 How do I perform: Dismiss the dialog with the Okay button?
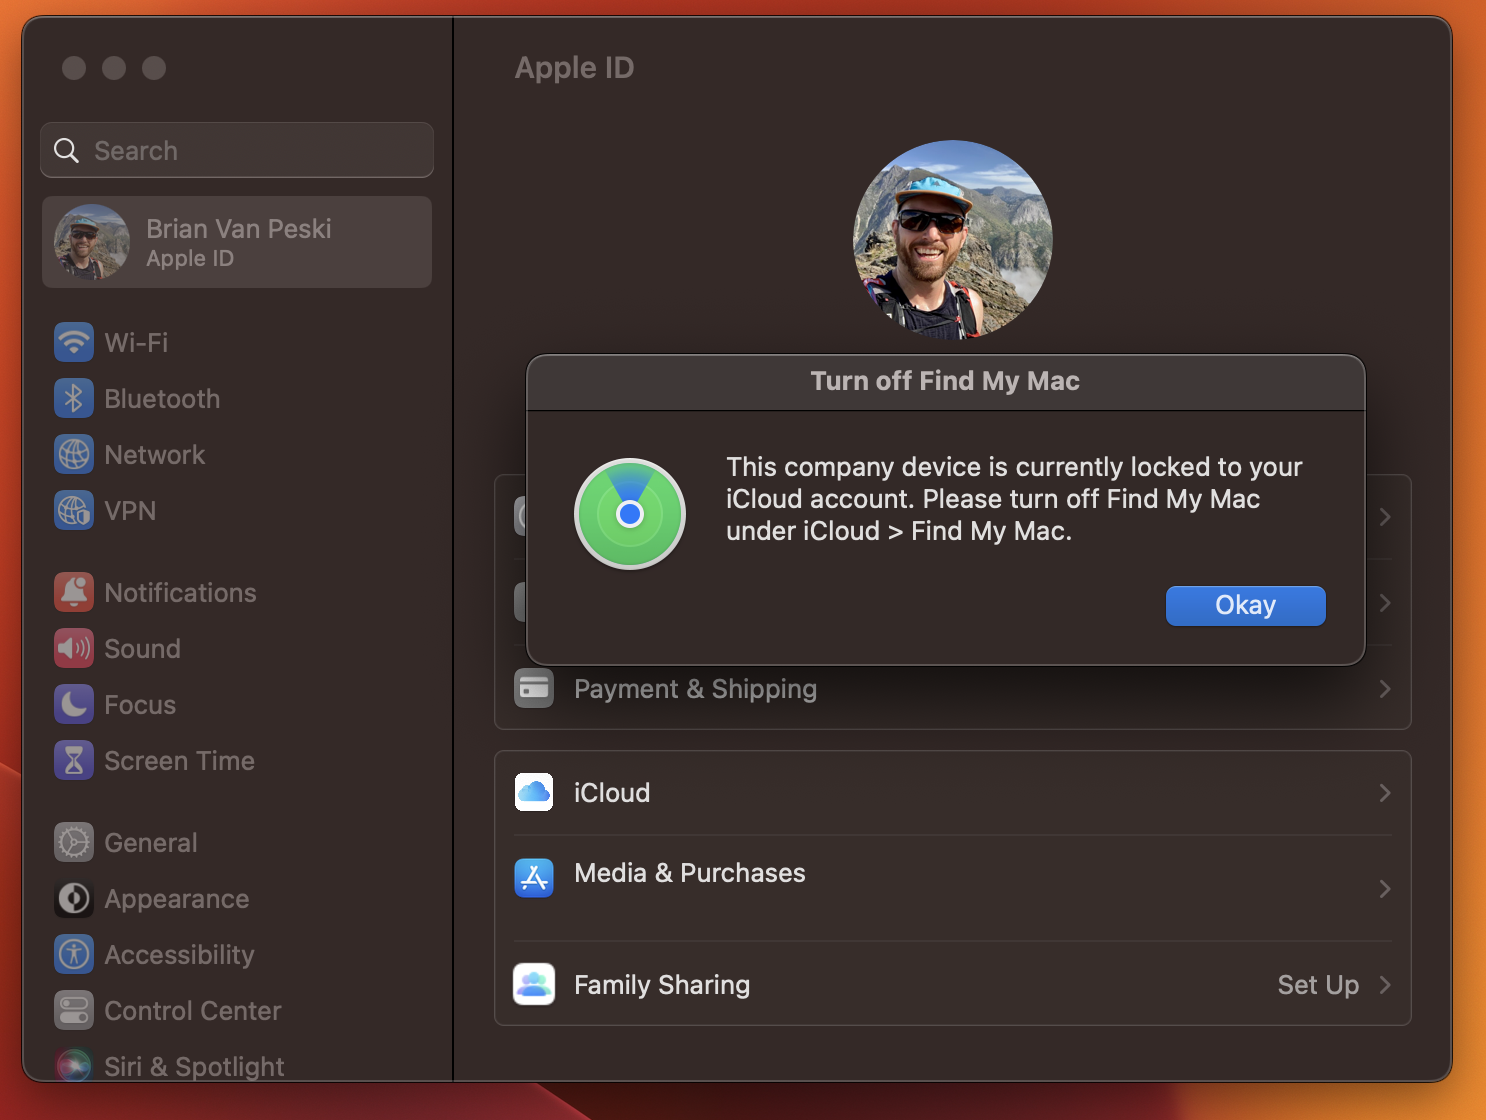1246,606
